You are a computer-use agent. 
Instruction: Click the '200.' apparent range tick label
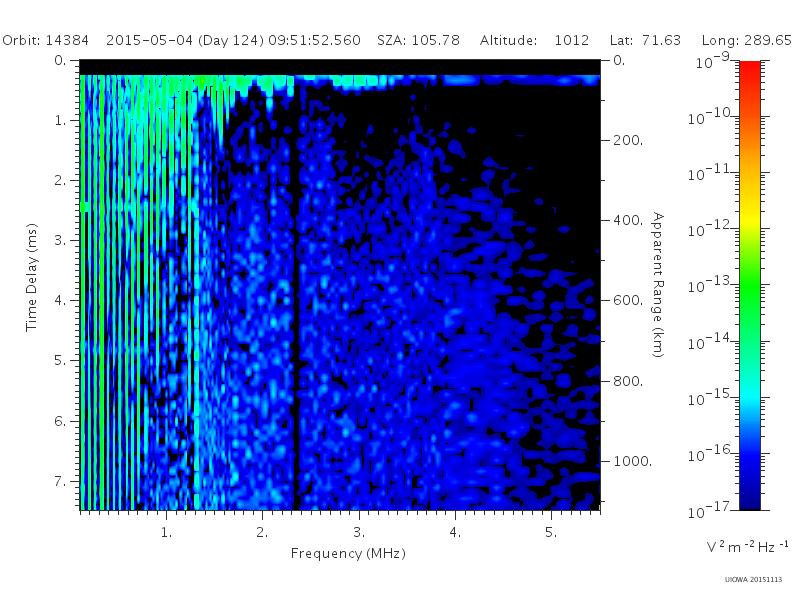(628, 140)
